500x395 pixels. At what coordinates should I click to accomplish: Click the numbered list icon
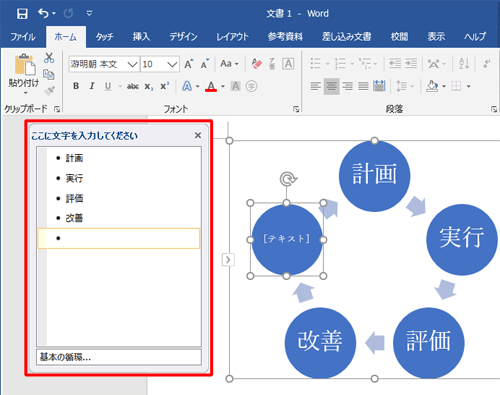[340, 63]
